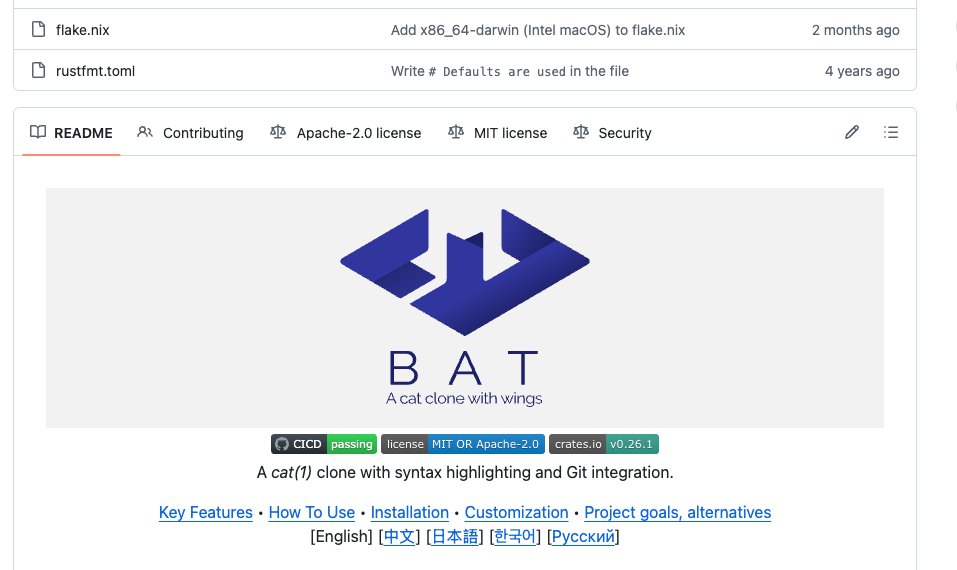This screenshot has height=570, width=957.
Task: Click the scales icon on Apache-2.0 tab
Action: point(278,132)
